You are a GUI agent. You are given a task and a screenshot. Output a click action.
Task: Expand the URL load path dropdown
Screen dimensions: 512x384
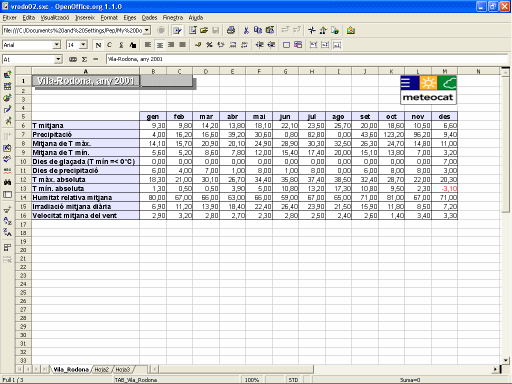(x=147, y=30)
